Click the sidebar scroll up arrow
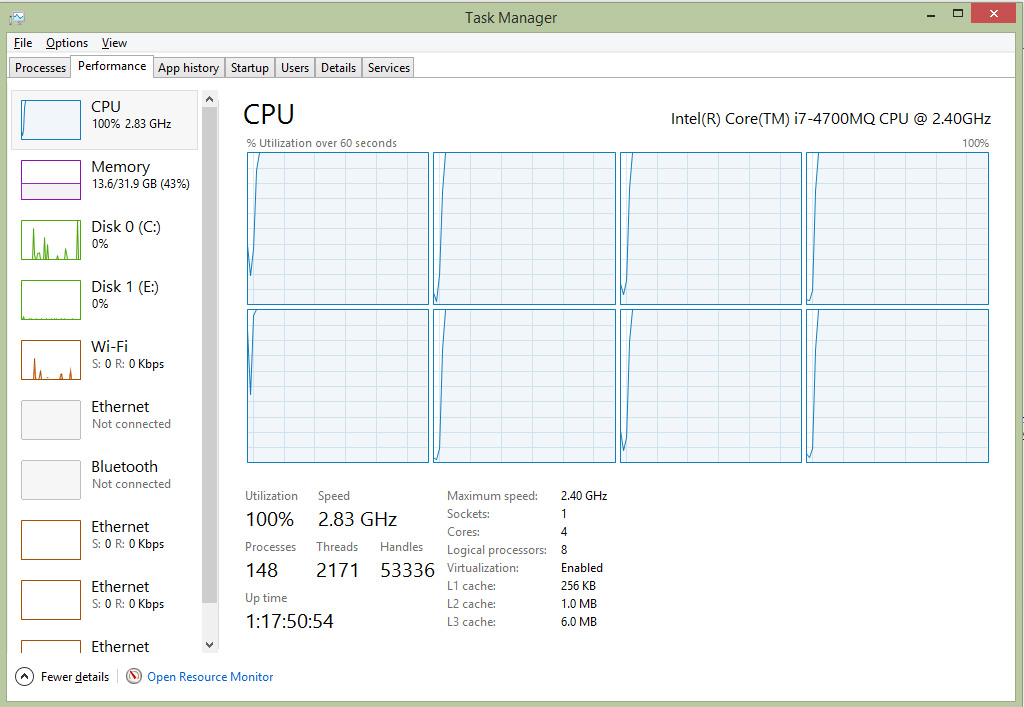The image size is (1024, 707). pyautogui.click(x=210, y=99)
